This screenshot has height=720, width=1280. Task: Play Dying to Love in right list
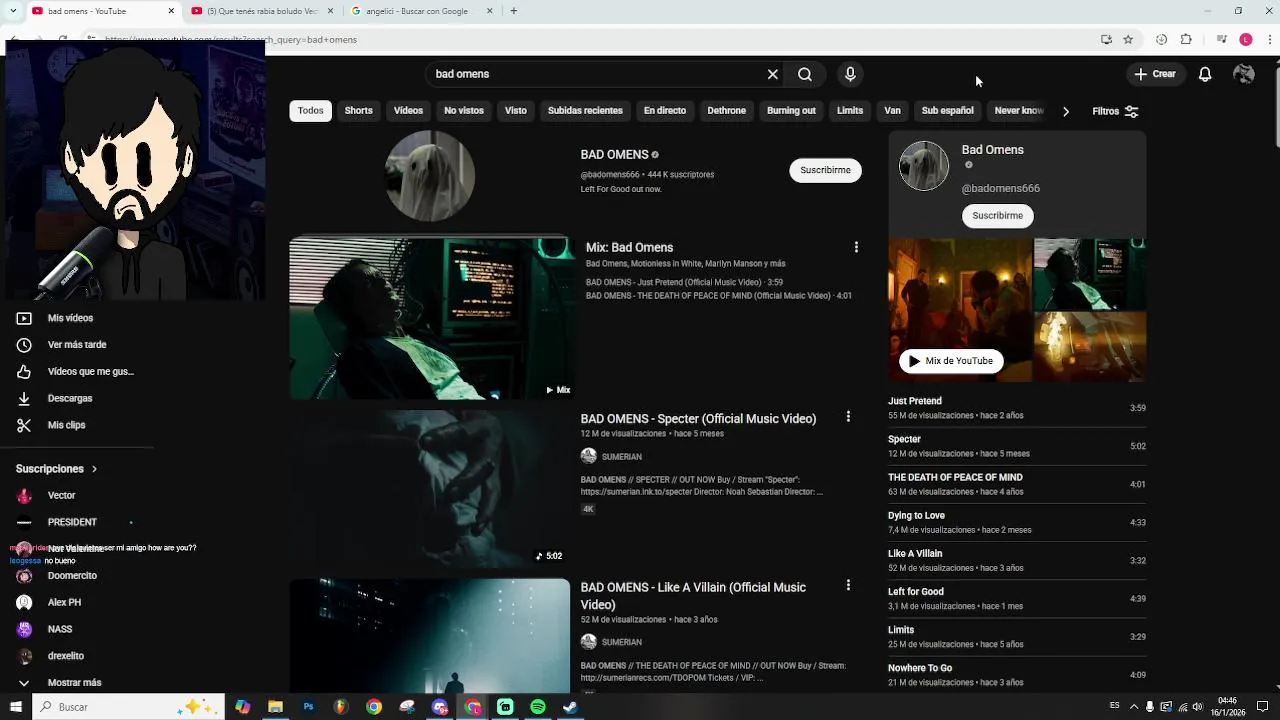(x=1017, y=522)
